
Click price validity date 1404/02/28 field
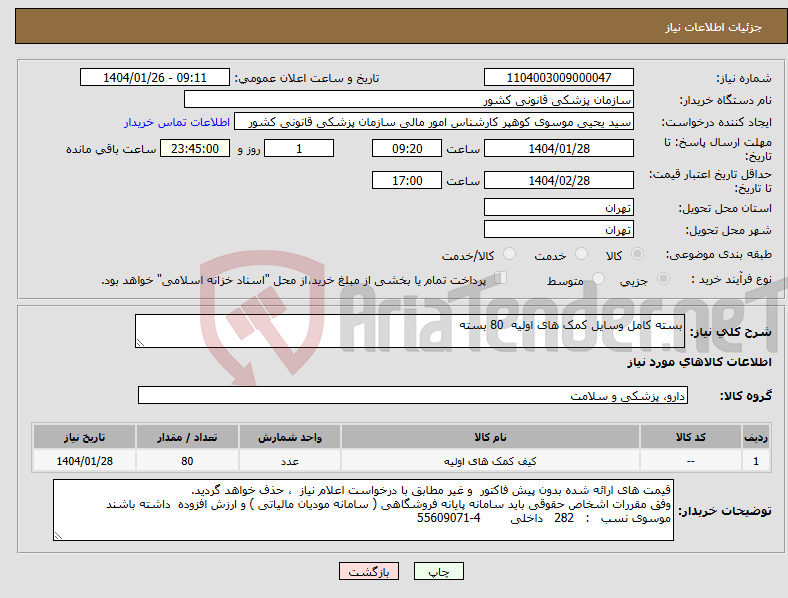click(558, 180)
